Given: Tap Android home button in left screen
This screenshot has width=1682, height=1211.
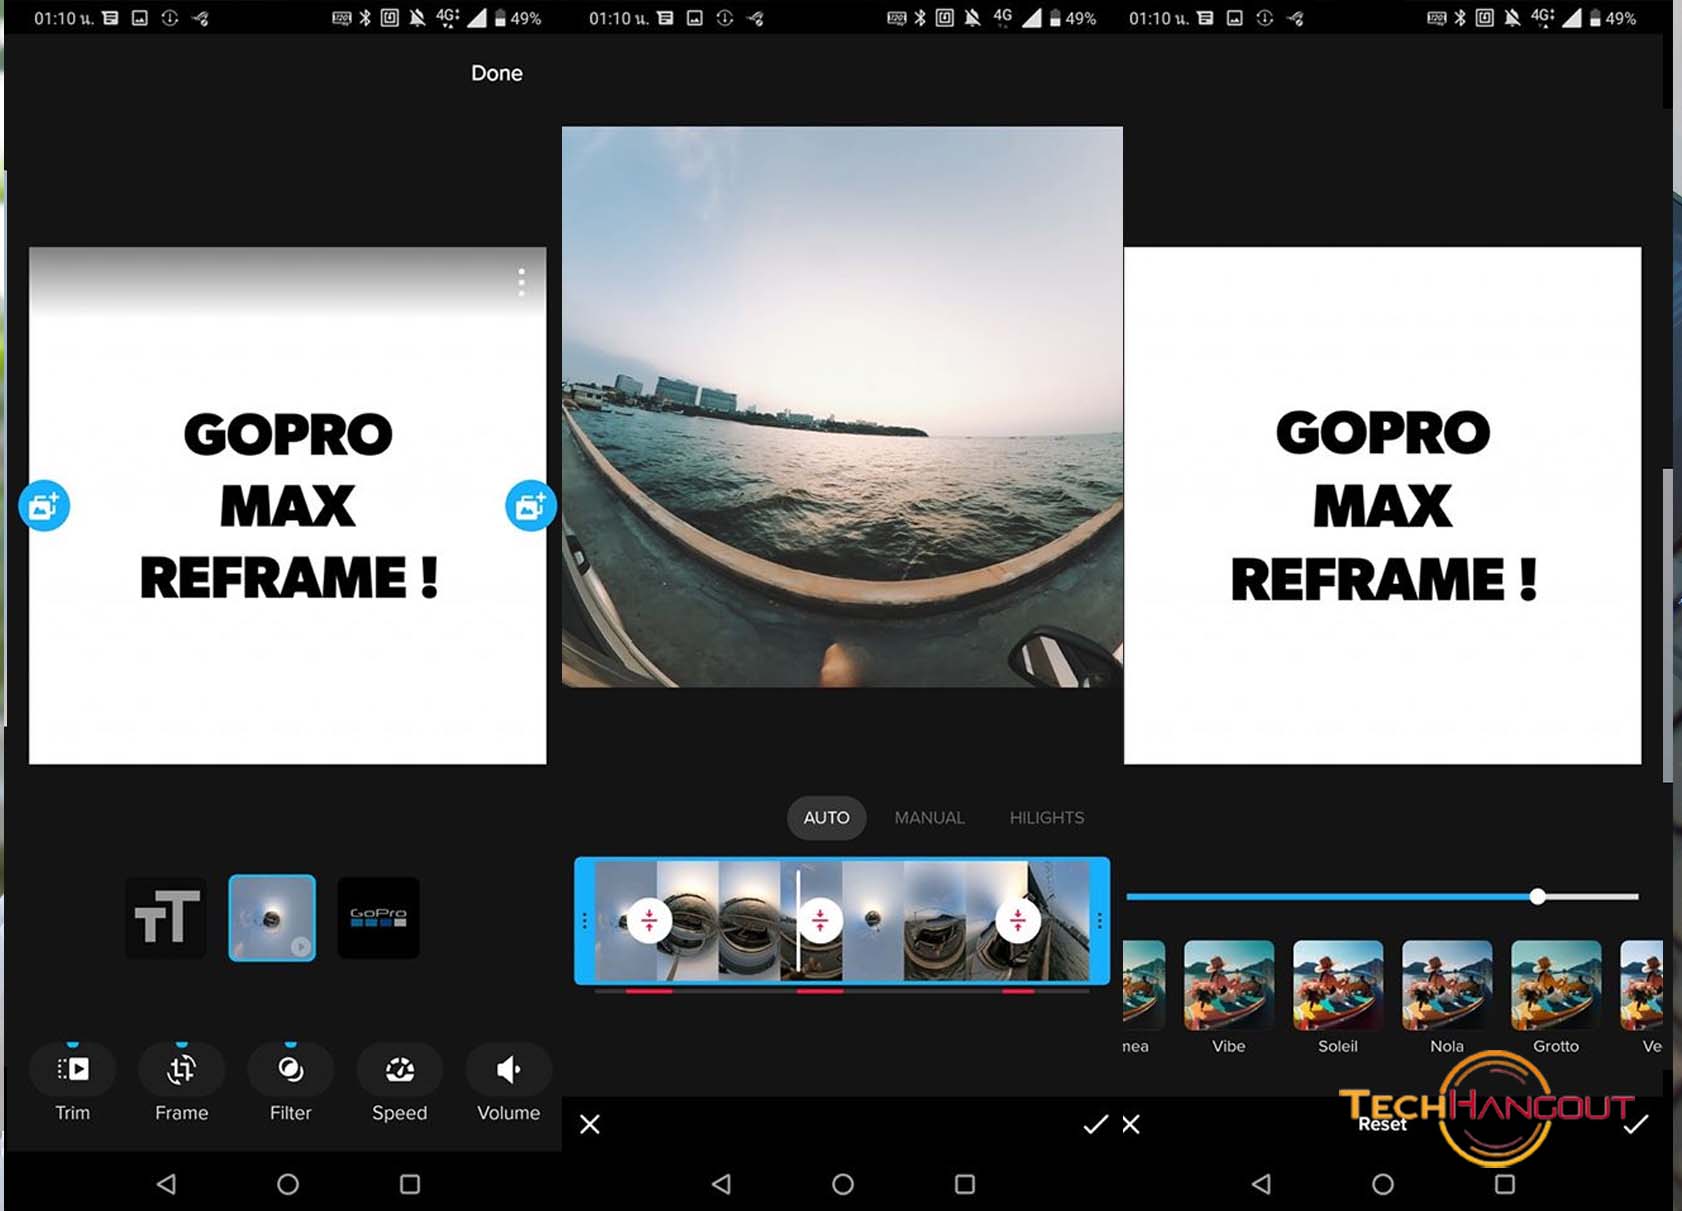Looking at the screenshot, I should click(288, 1184).
